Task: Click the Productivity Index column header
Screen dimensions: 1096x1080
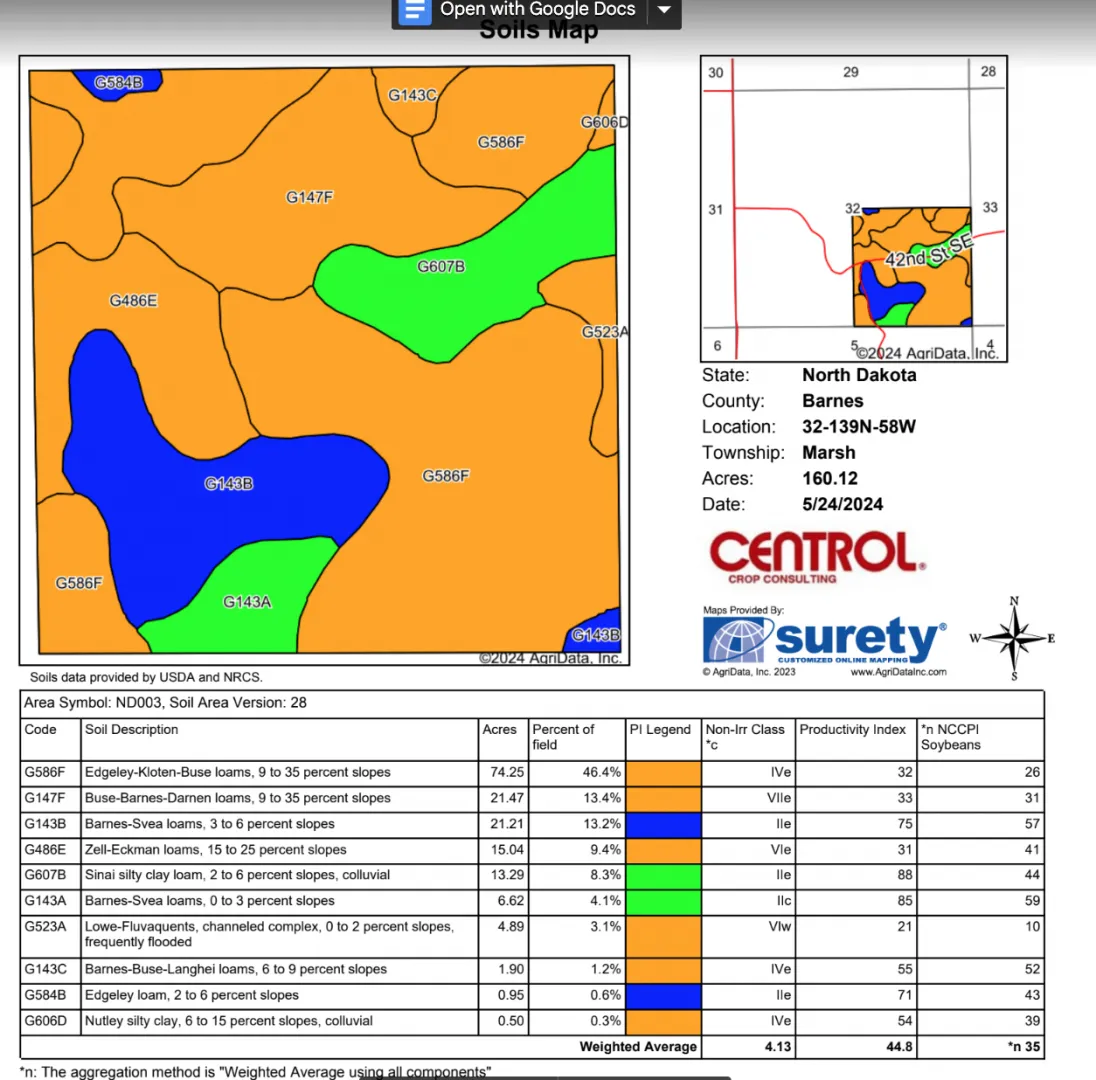Action: click(853, 729)
